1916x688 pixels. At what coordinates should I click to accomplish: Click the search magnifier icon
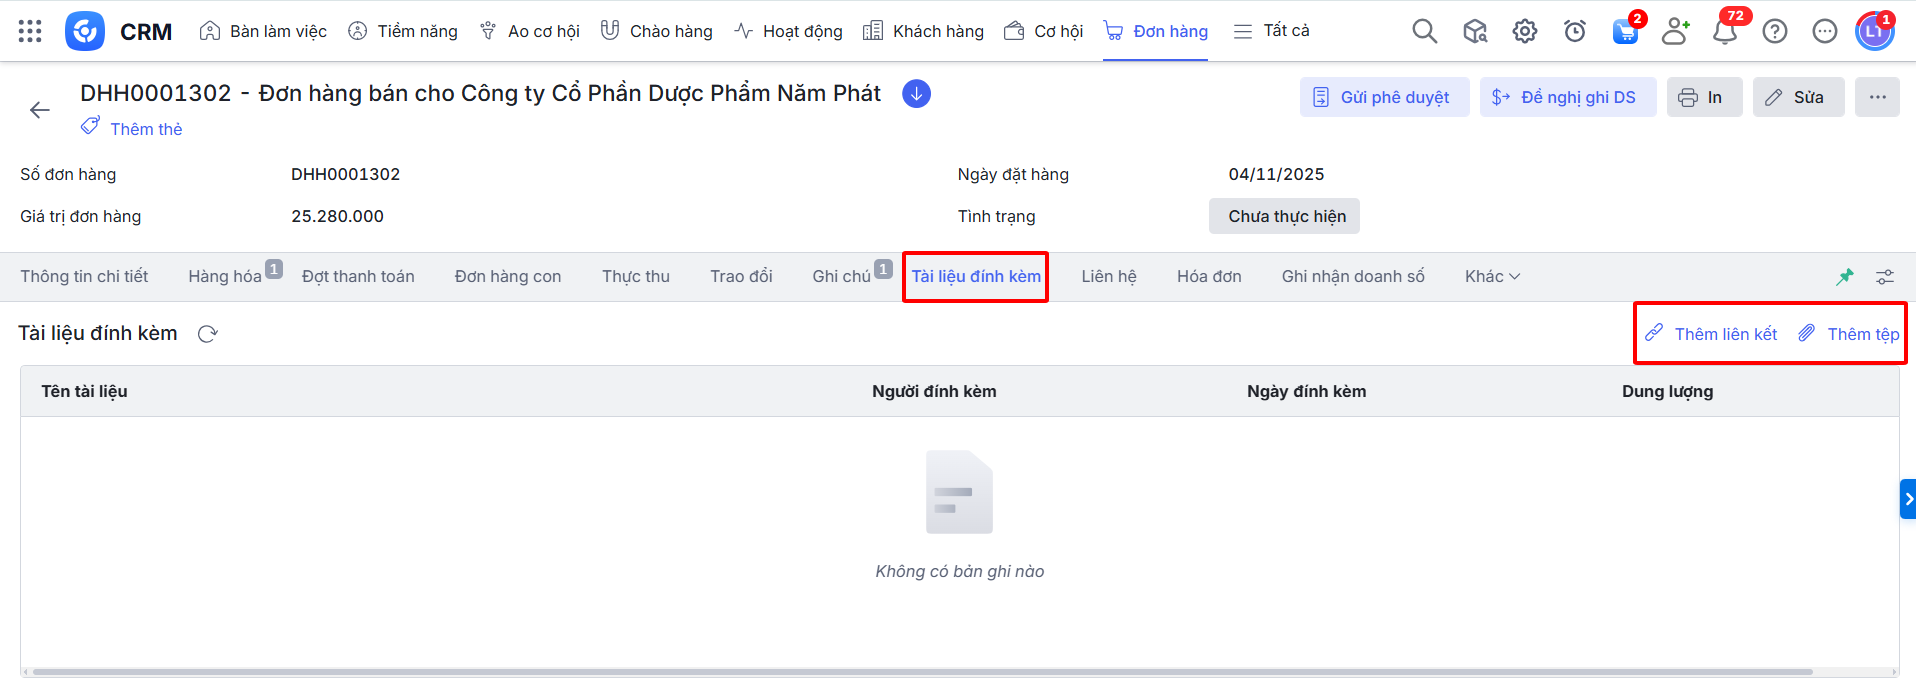(1424, 31)
